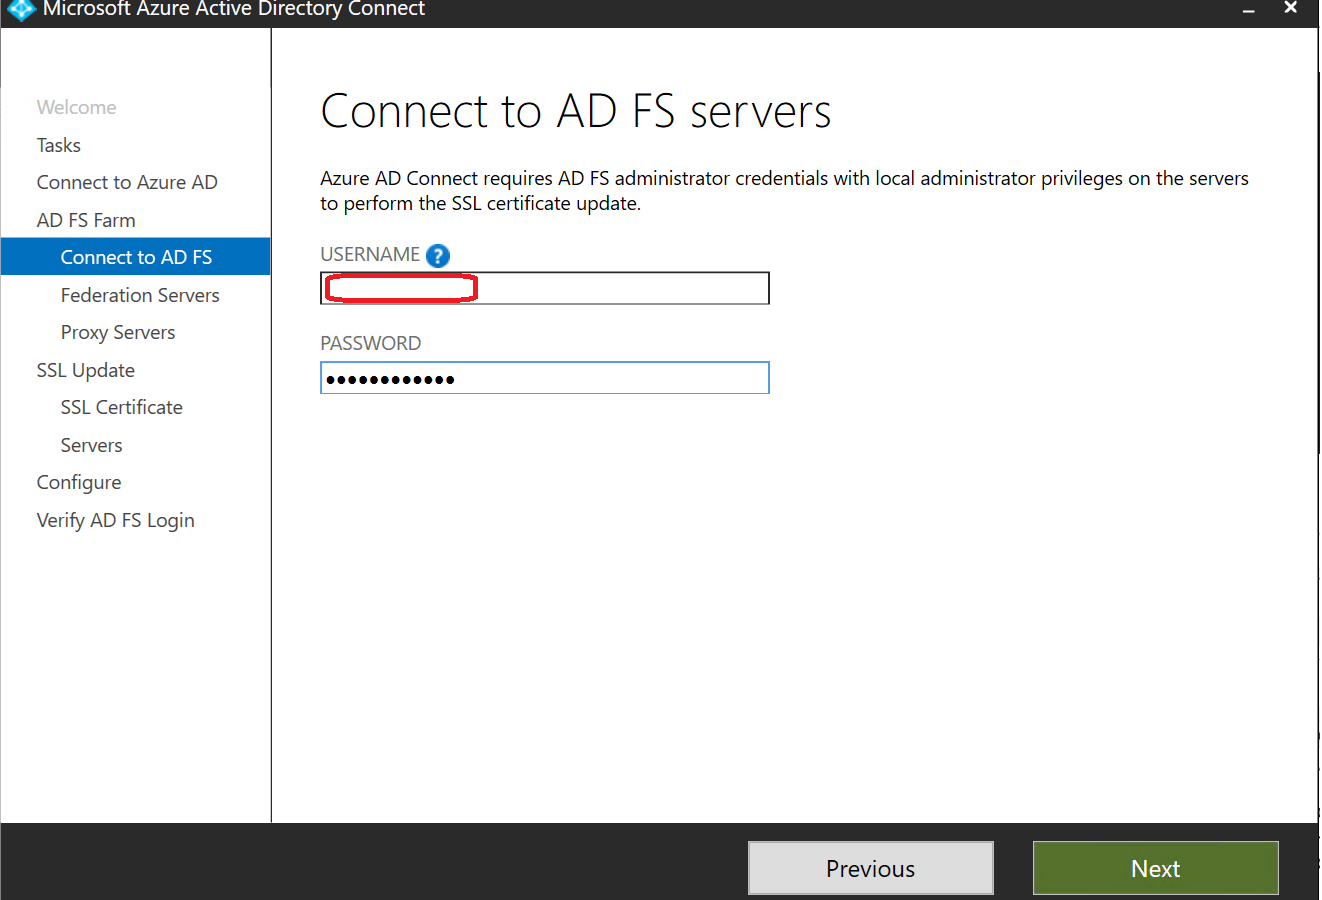Viewport: 1322px width, 900px height.
Task: Select the Tasks step in sidebar
Action: pyautogui.click(x=59, y=145)
